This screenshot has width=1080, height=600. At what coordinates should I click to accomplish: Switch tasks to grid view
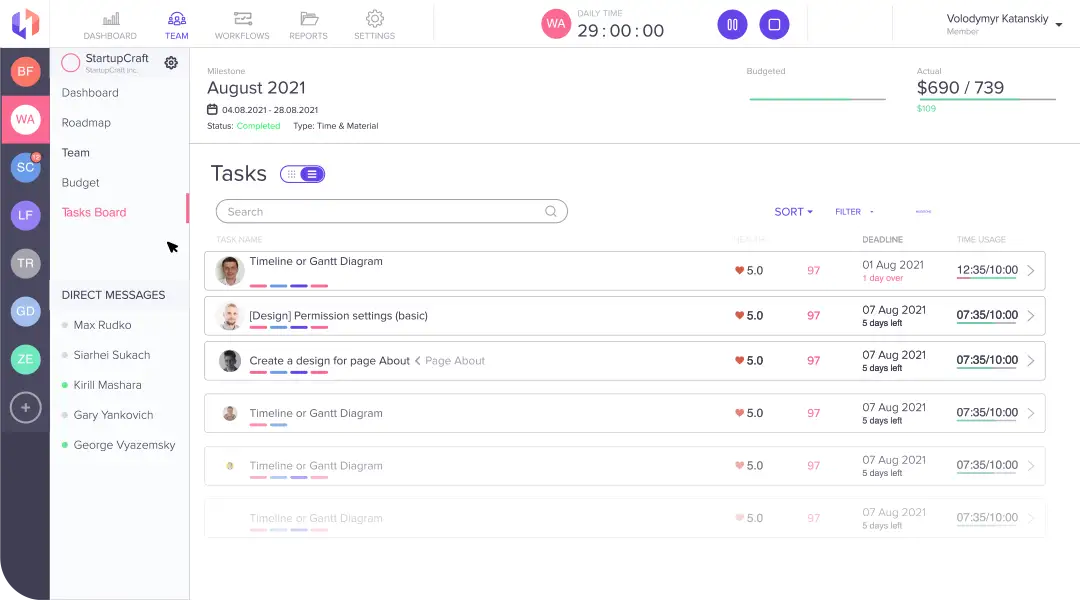pyautogui.click(x=291, y=174)
